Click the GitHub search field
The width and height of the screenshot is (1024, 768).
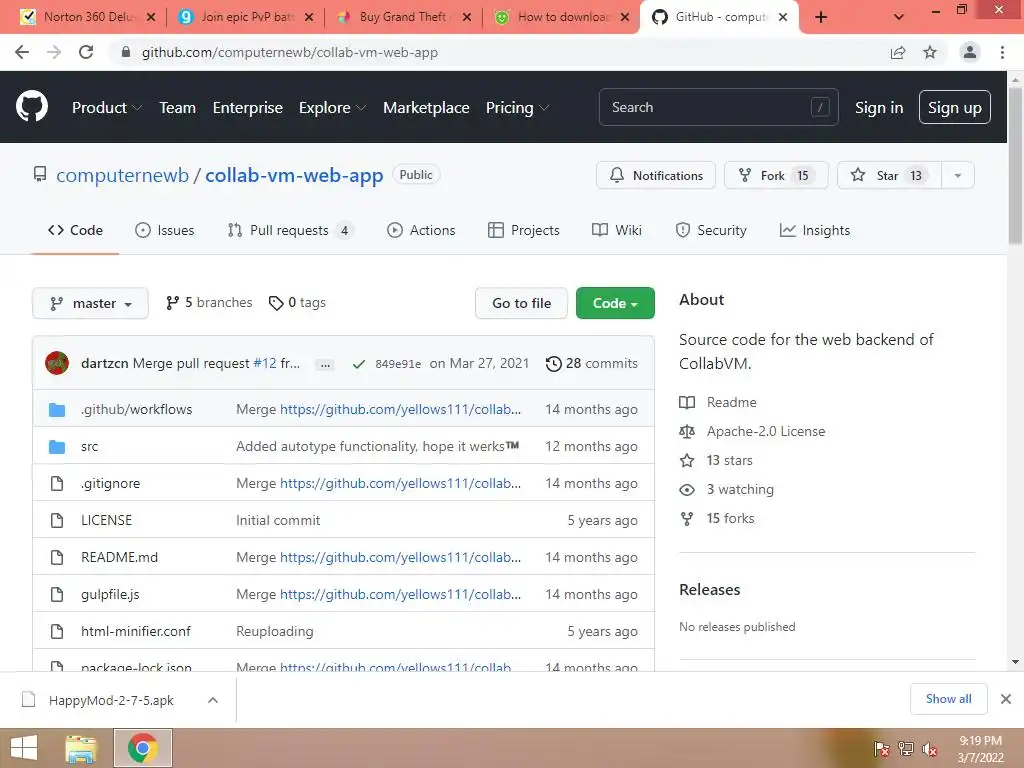pyautogui.click(x=718, y=107)
